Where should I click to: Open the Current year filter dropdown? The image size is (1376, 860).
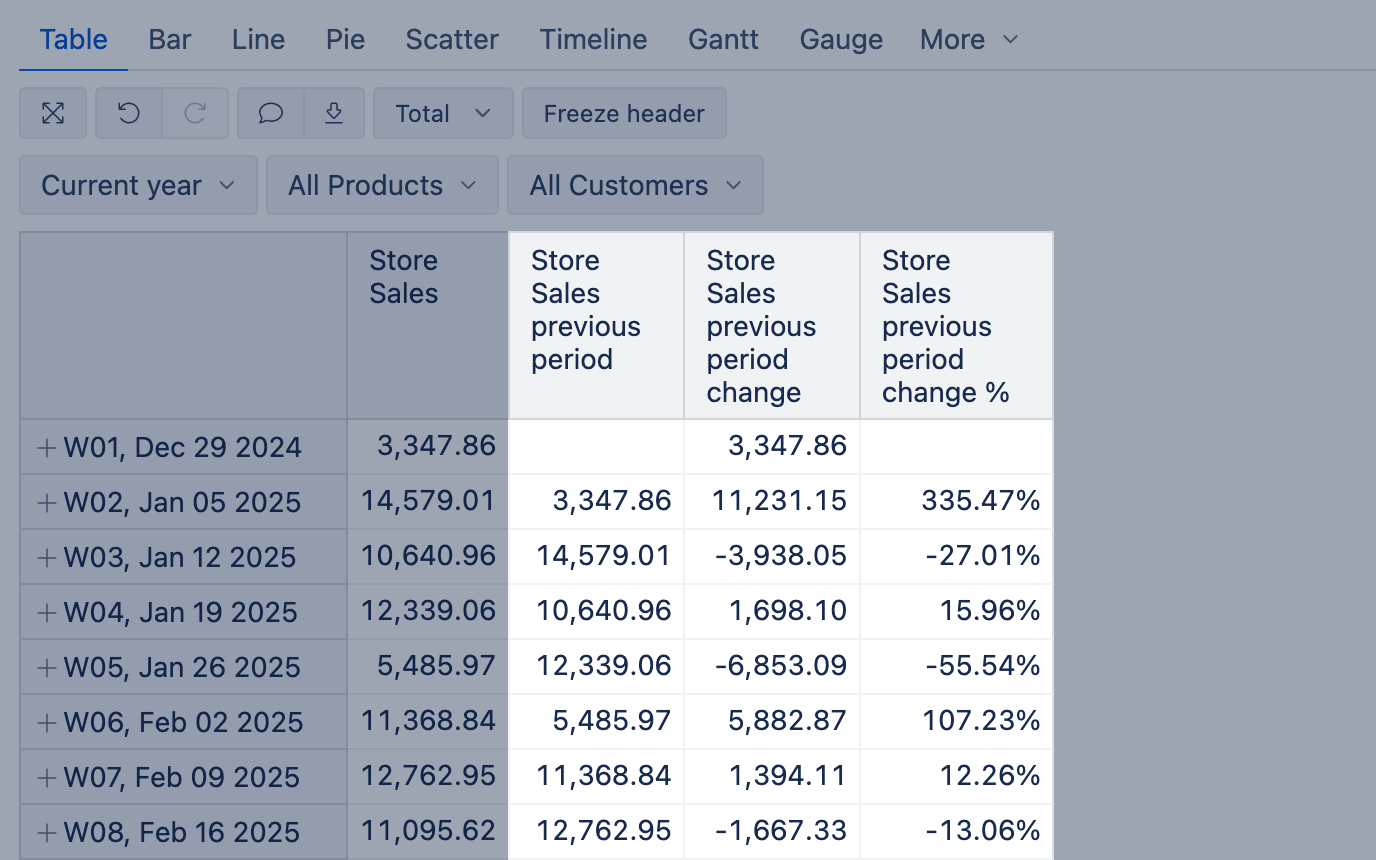(x=138, y=185)
